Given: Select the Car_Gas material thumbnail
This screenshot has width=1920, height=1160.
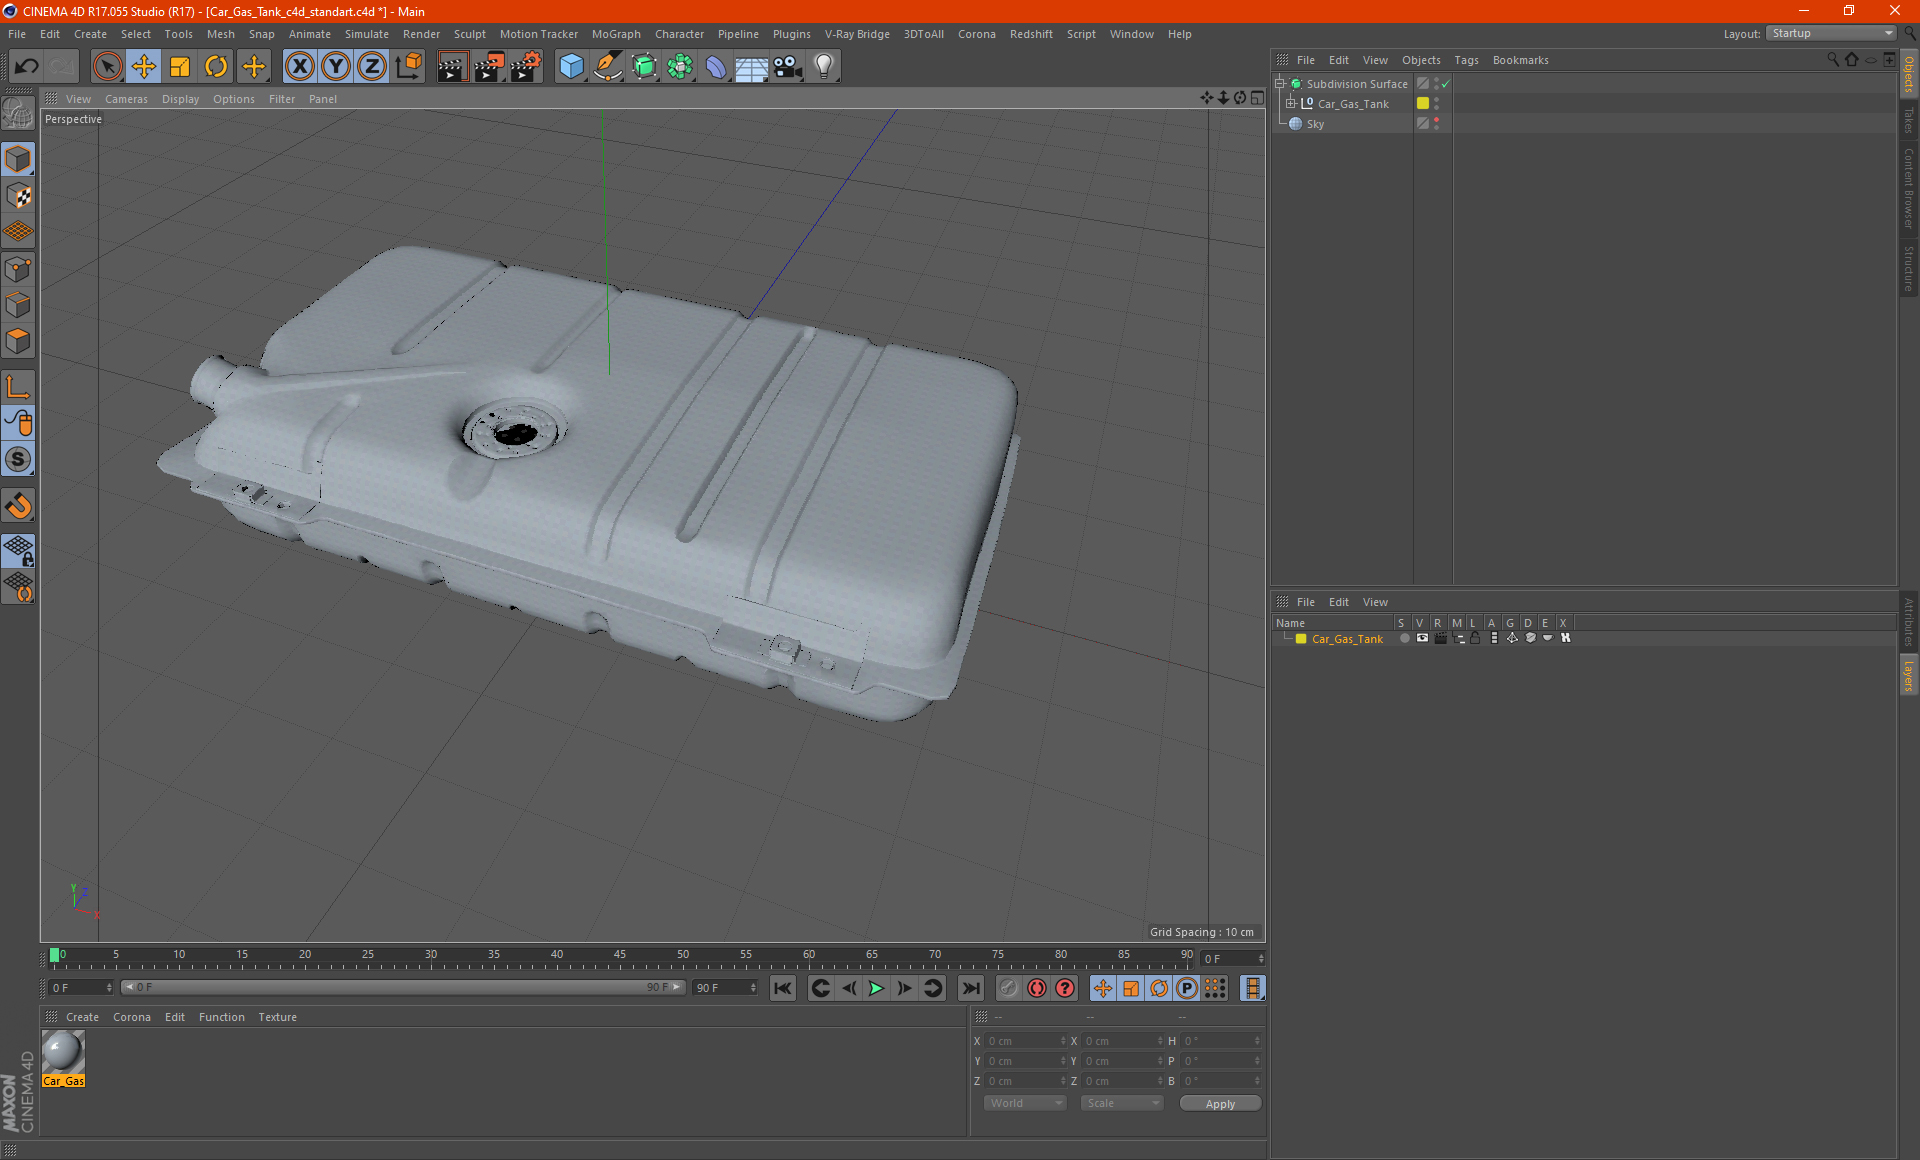Looking at the screenshot, I should [x=63, y=1054].
